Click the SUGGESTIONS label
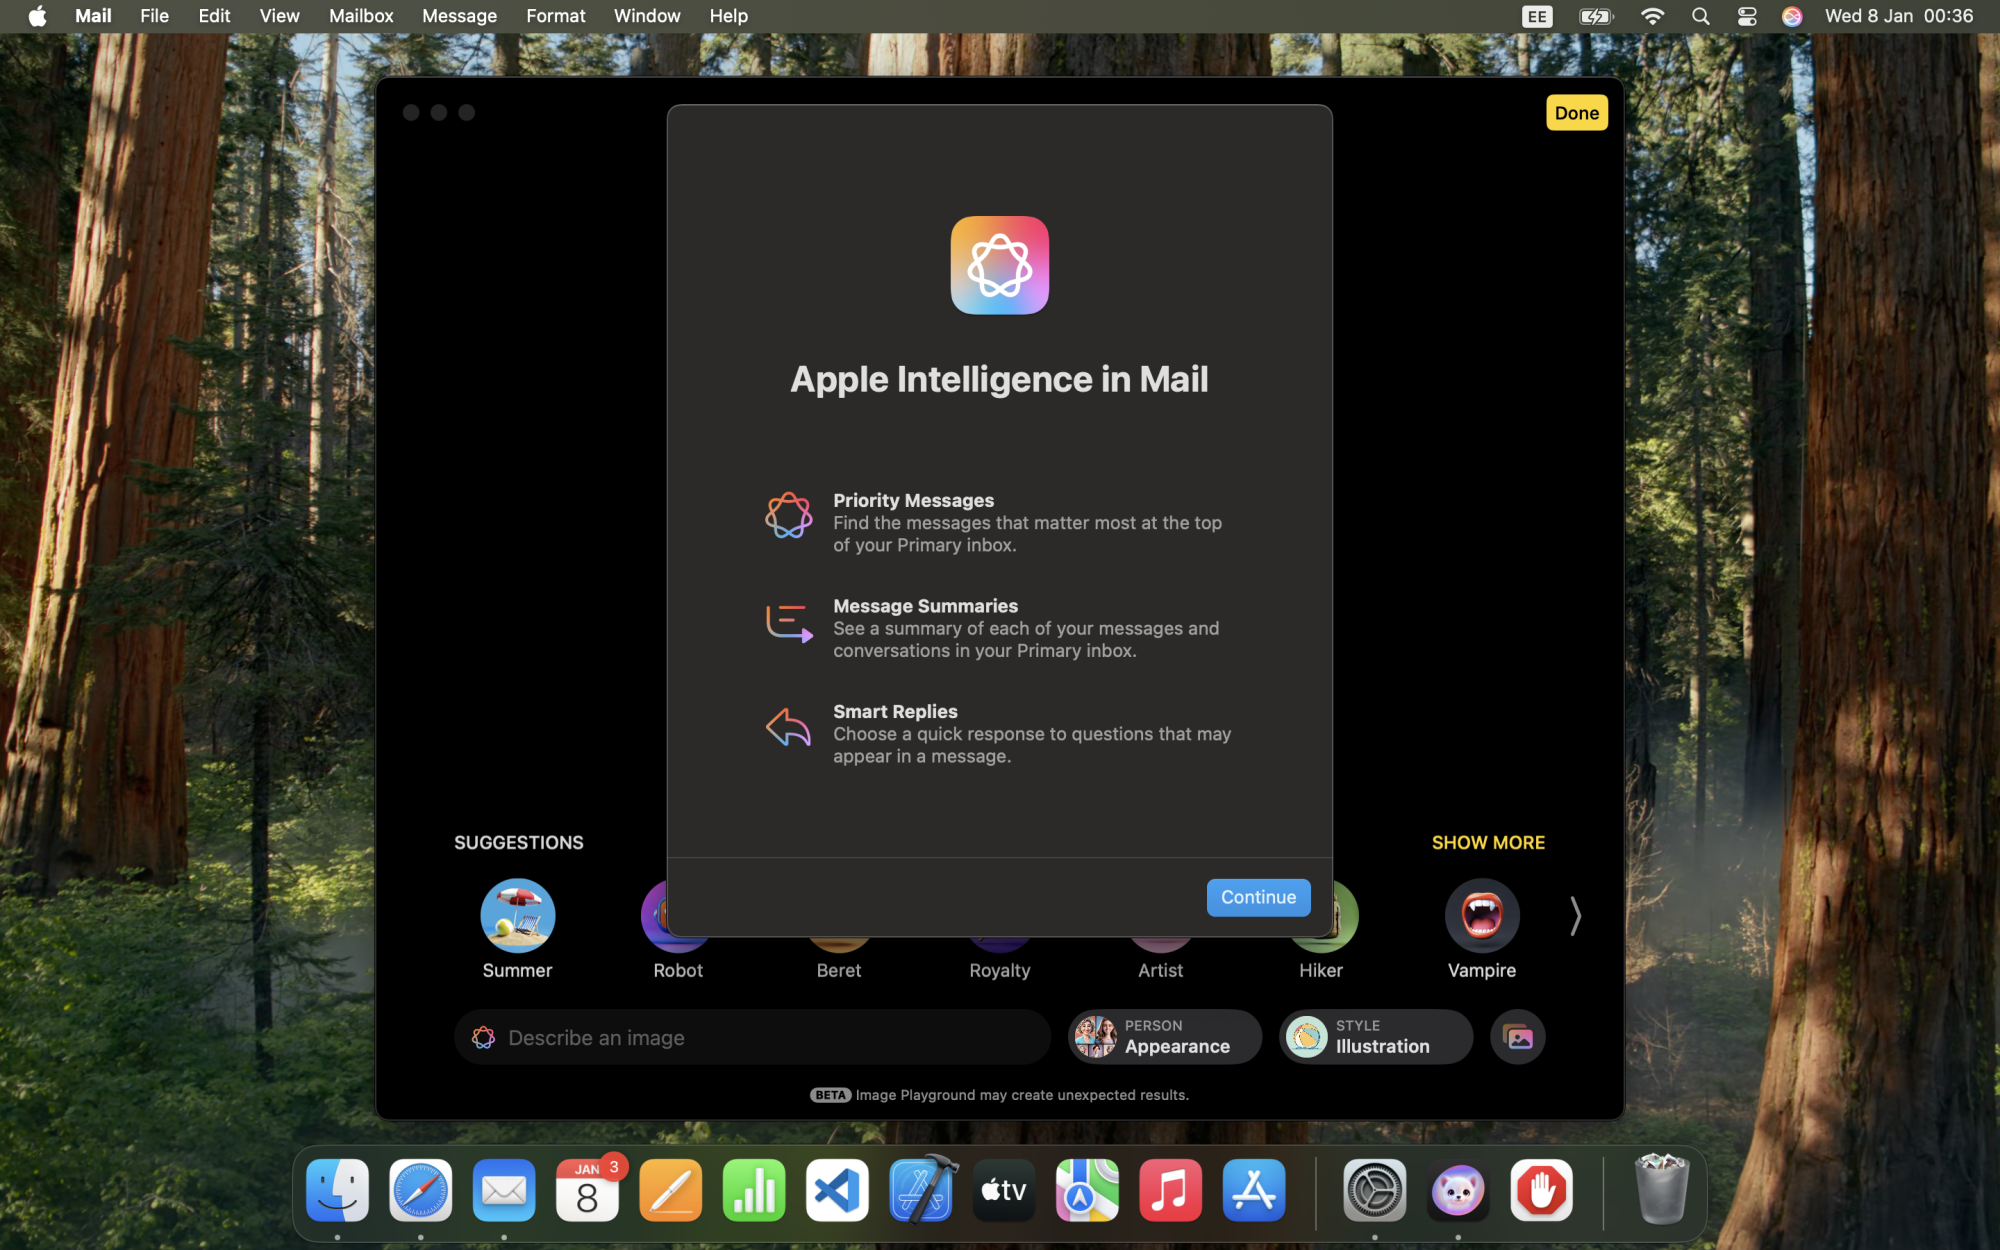This screenshot has width=2000, height=1250. click(518, 842)
